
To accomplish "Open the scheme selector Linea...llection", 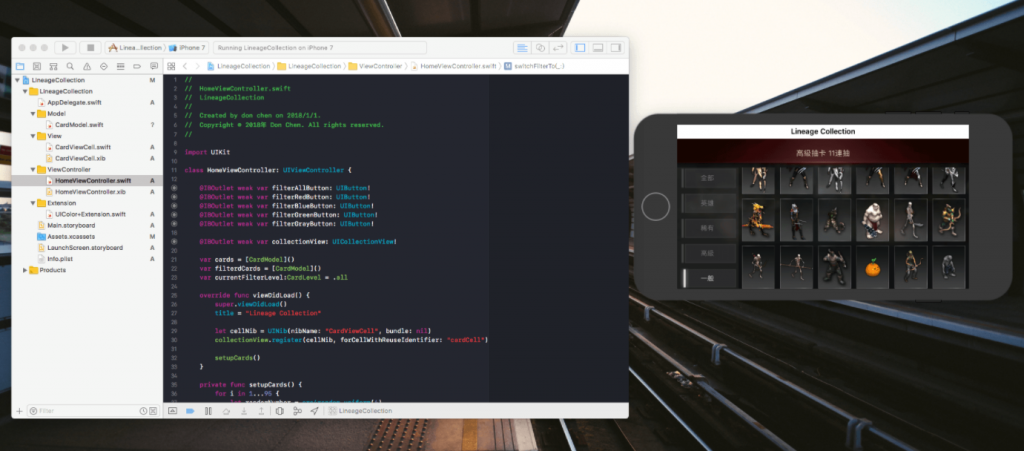I will (x=135, y=48).
